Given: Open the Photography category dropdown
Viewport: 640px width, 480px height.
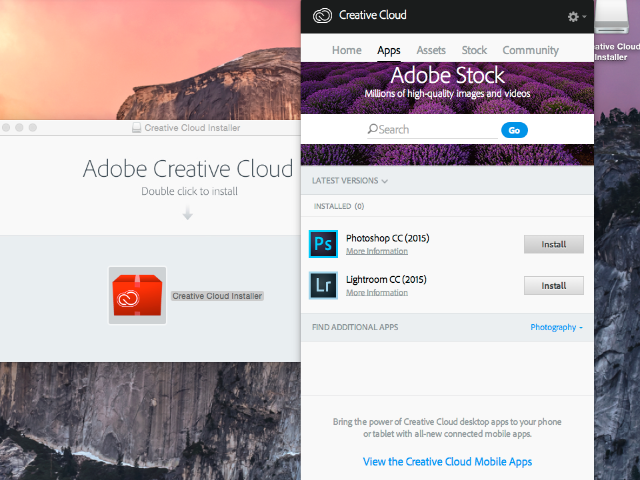Looking at the screenshot, I should coord(556,327).
